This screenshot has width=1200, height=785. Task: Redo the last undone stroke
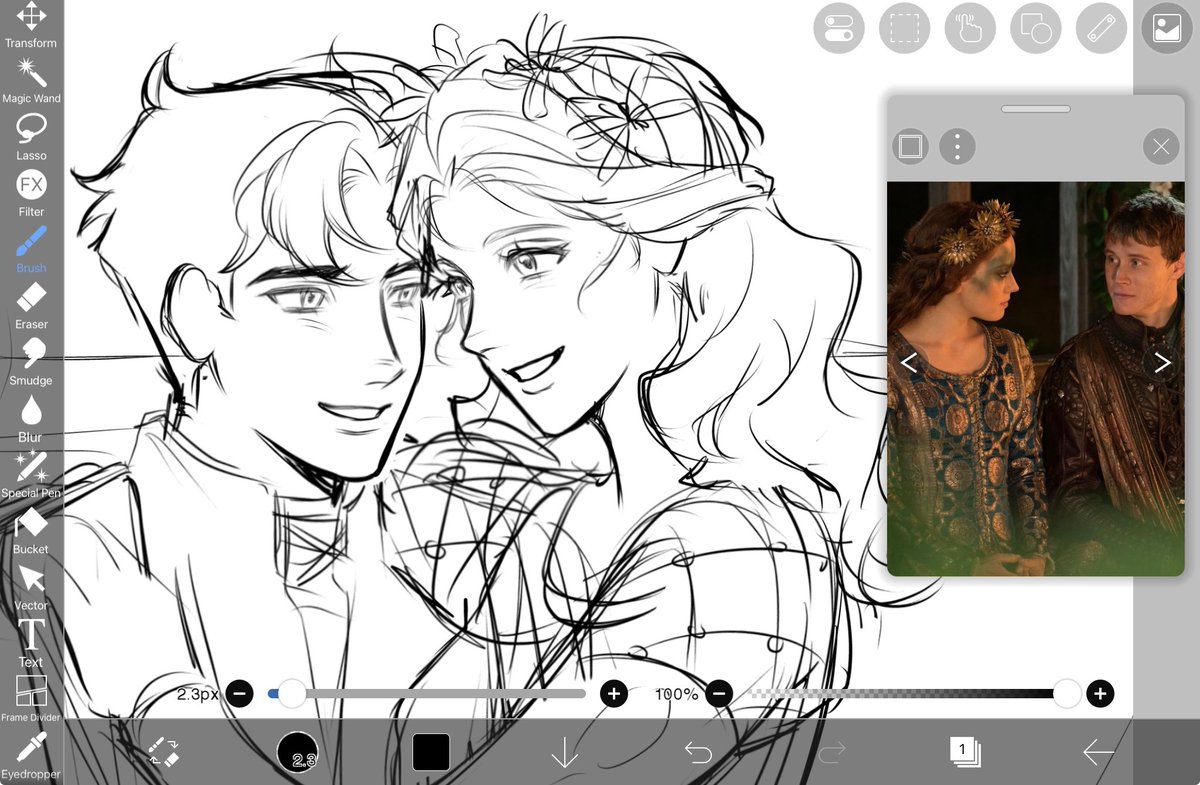pyautogui.click(x=832, y=752)
